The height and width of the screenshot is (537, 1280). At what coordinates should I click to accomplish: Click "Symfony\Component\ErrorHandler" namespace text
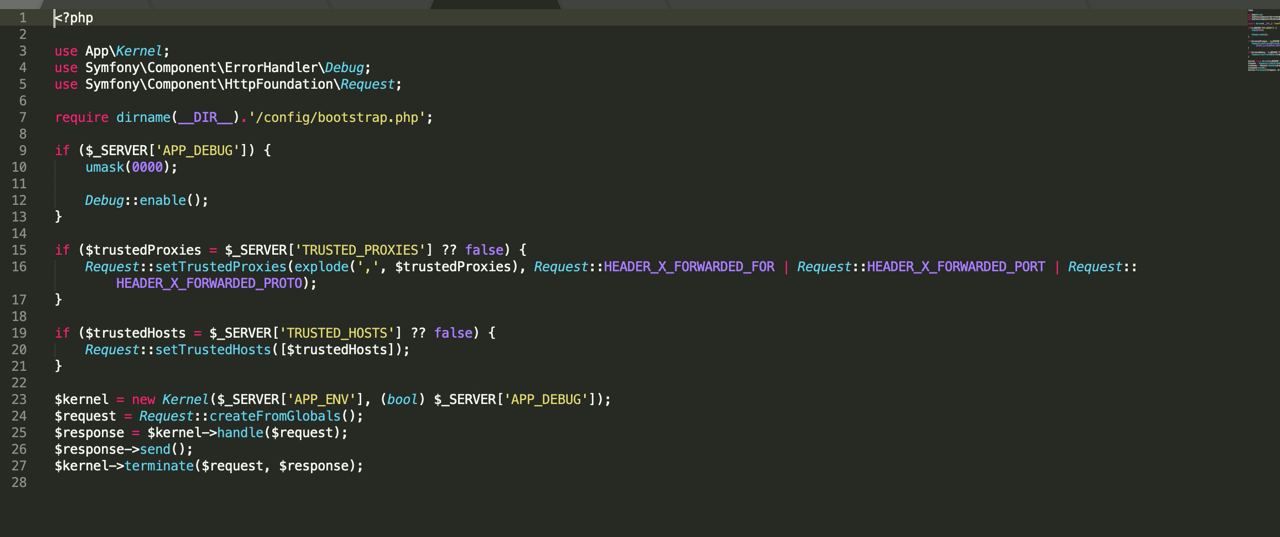point(201,68)
